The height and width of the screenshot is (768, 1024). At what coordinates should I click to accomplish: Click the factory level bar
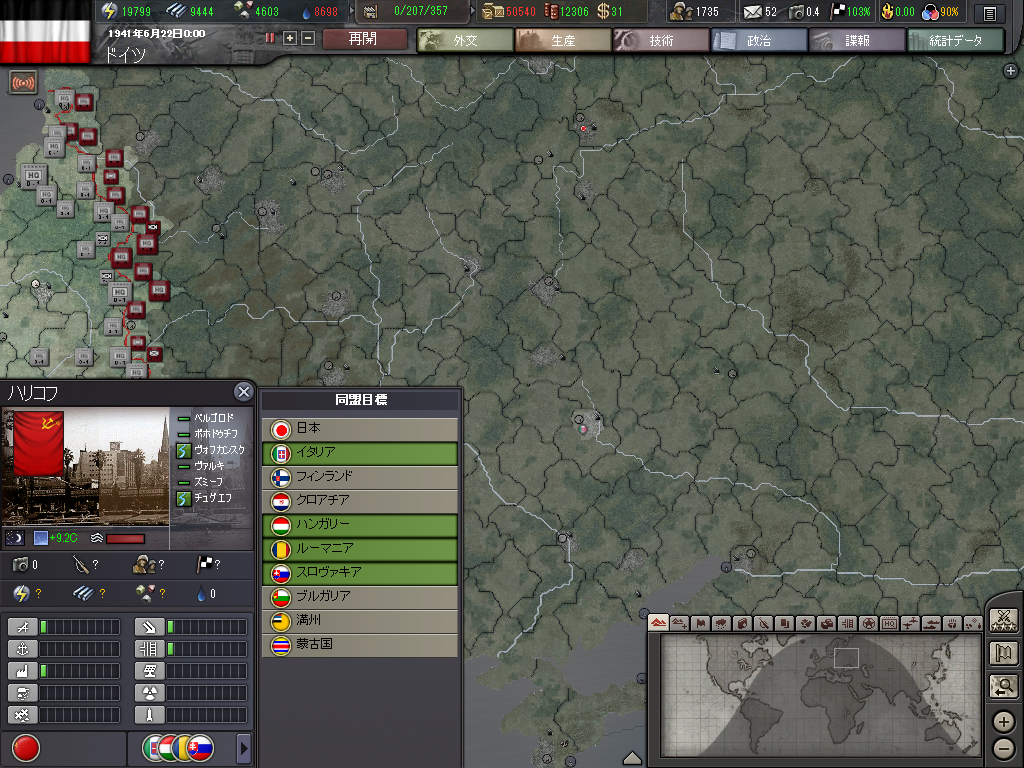coord(80,671)
